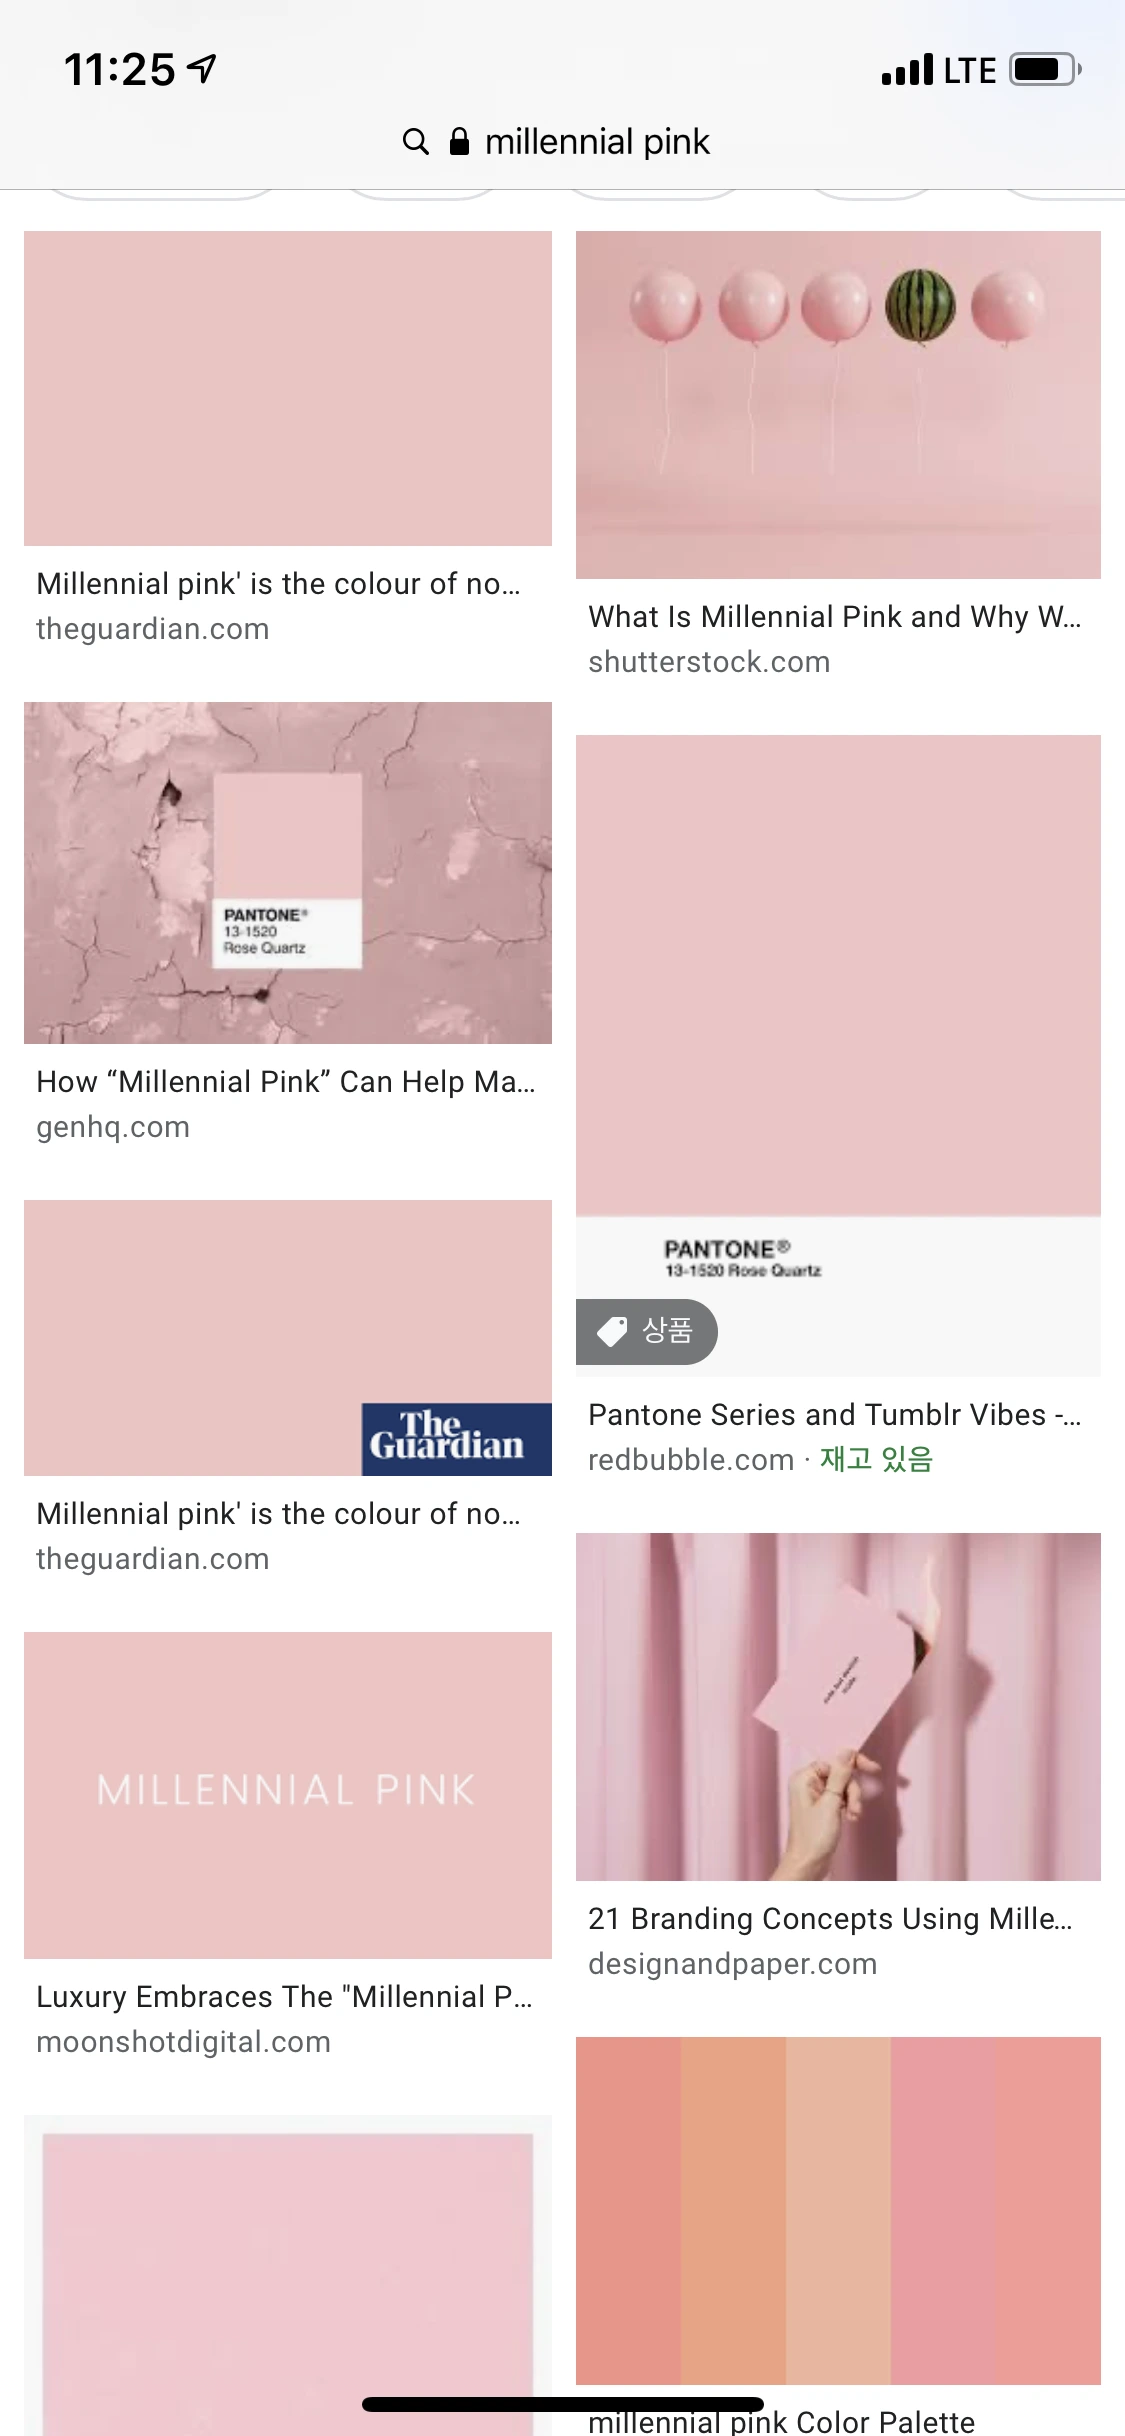Tap the search magnifier icon in address bar
The height and width of the screenshot is (2436, 1125).
415,142
